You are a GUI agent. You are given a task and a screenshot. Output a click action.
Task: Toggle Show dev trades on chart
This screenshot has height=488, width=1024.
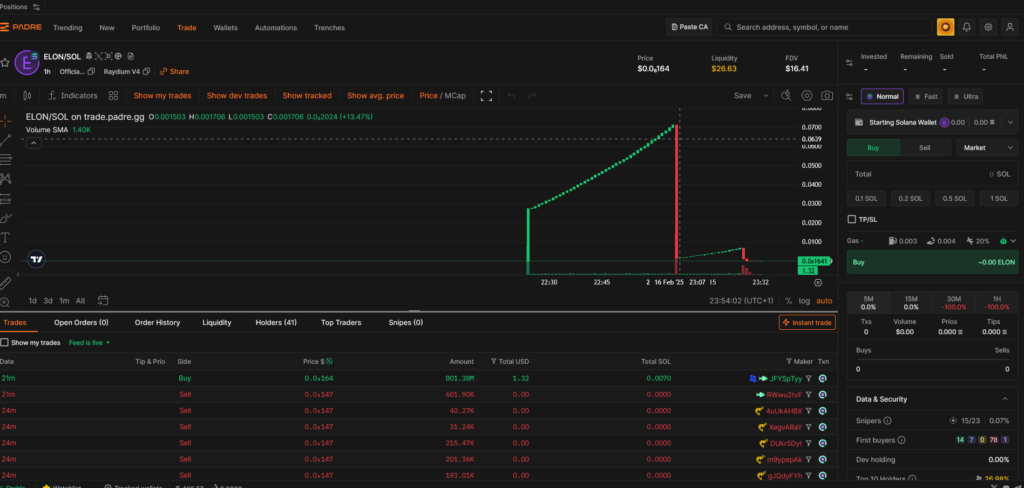[236, 95]
